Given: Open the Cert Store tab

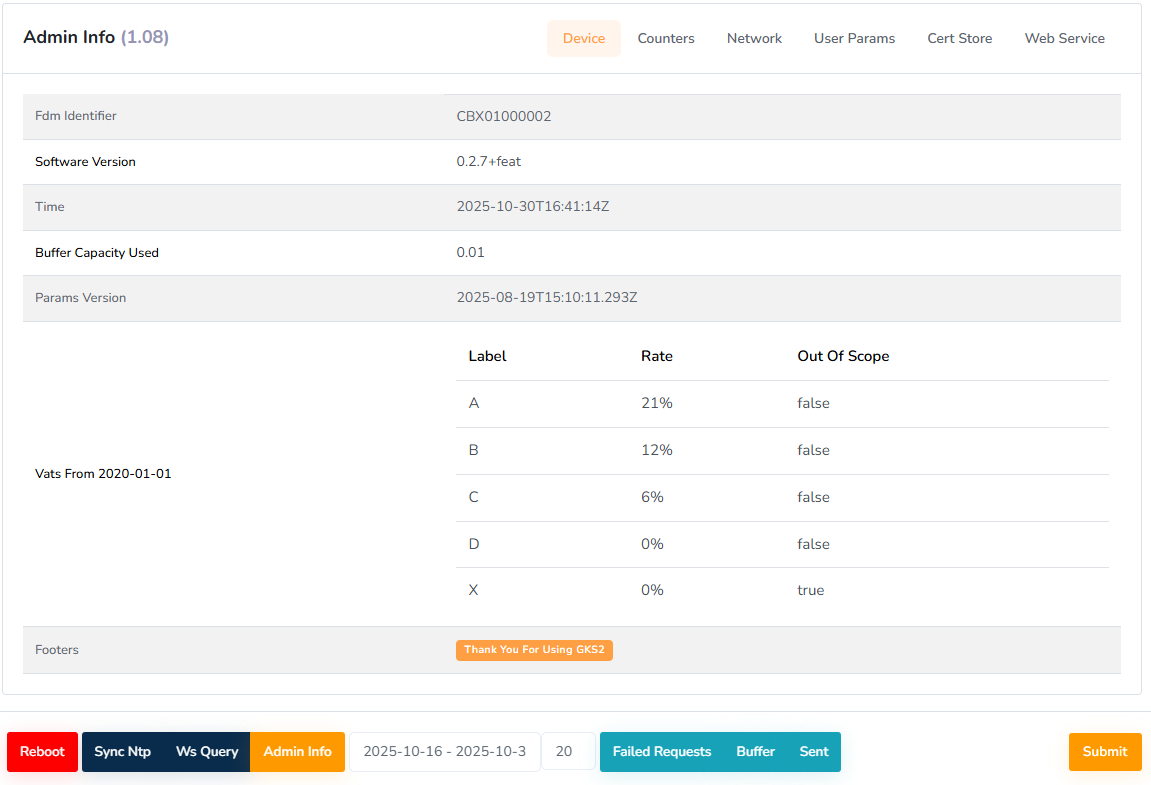Looking at the screenshot, I should click(959, 38).
